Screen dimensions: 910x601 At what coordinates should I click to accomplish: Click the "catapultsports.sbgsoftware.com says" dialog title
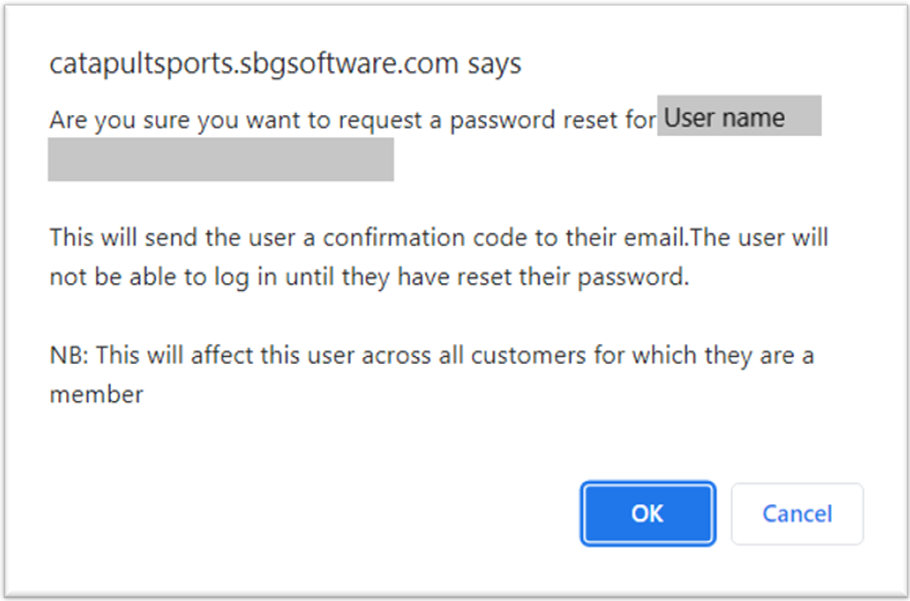click(x=285, y=64)
